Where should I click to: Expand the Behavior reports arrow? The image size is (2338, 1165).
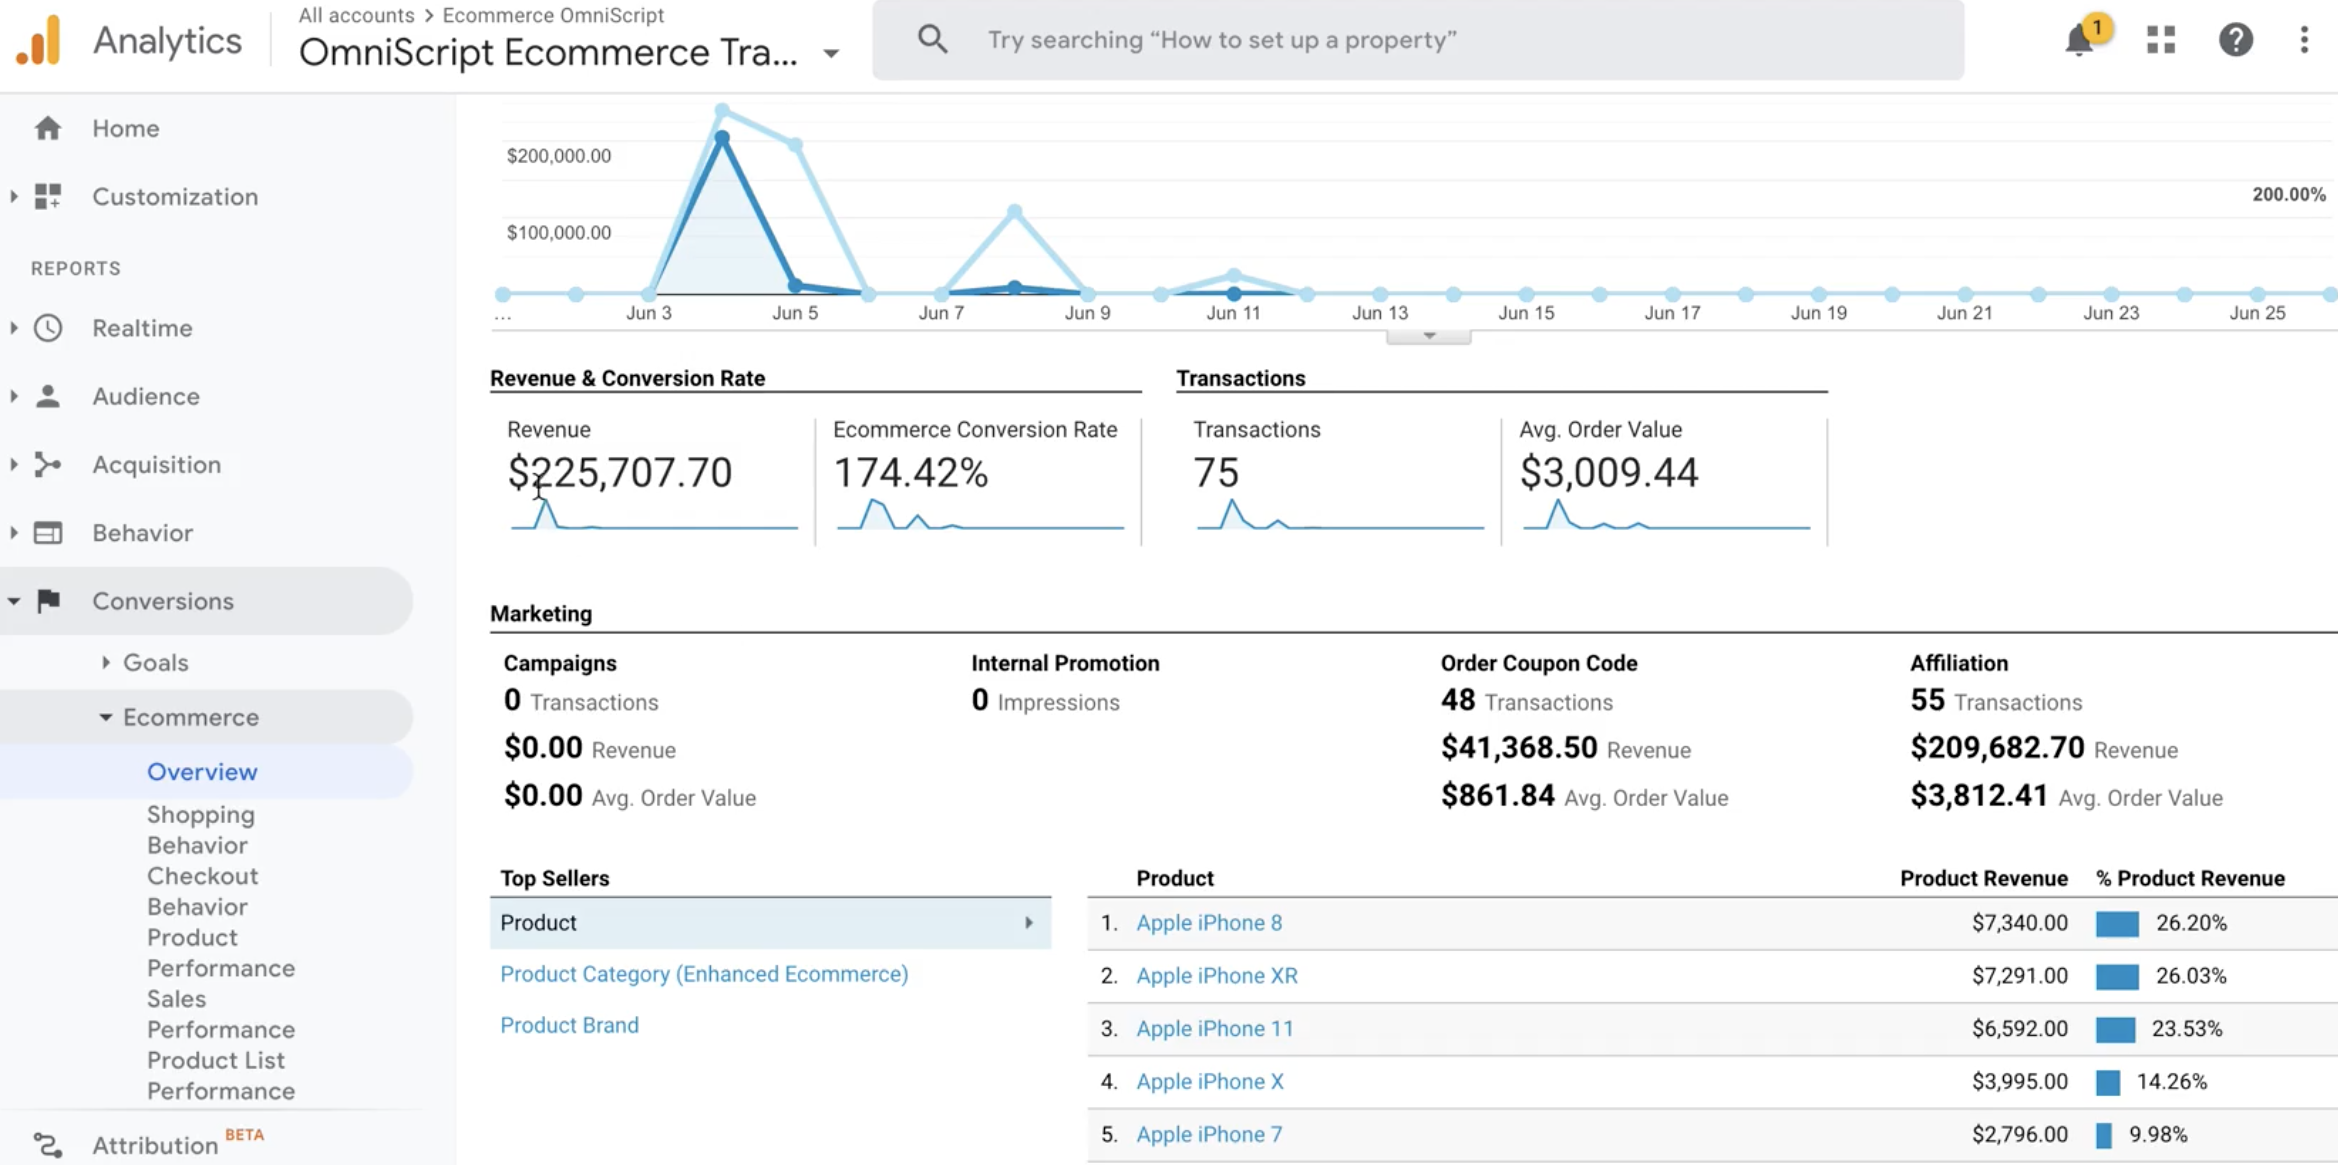[x=14, y=532]
